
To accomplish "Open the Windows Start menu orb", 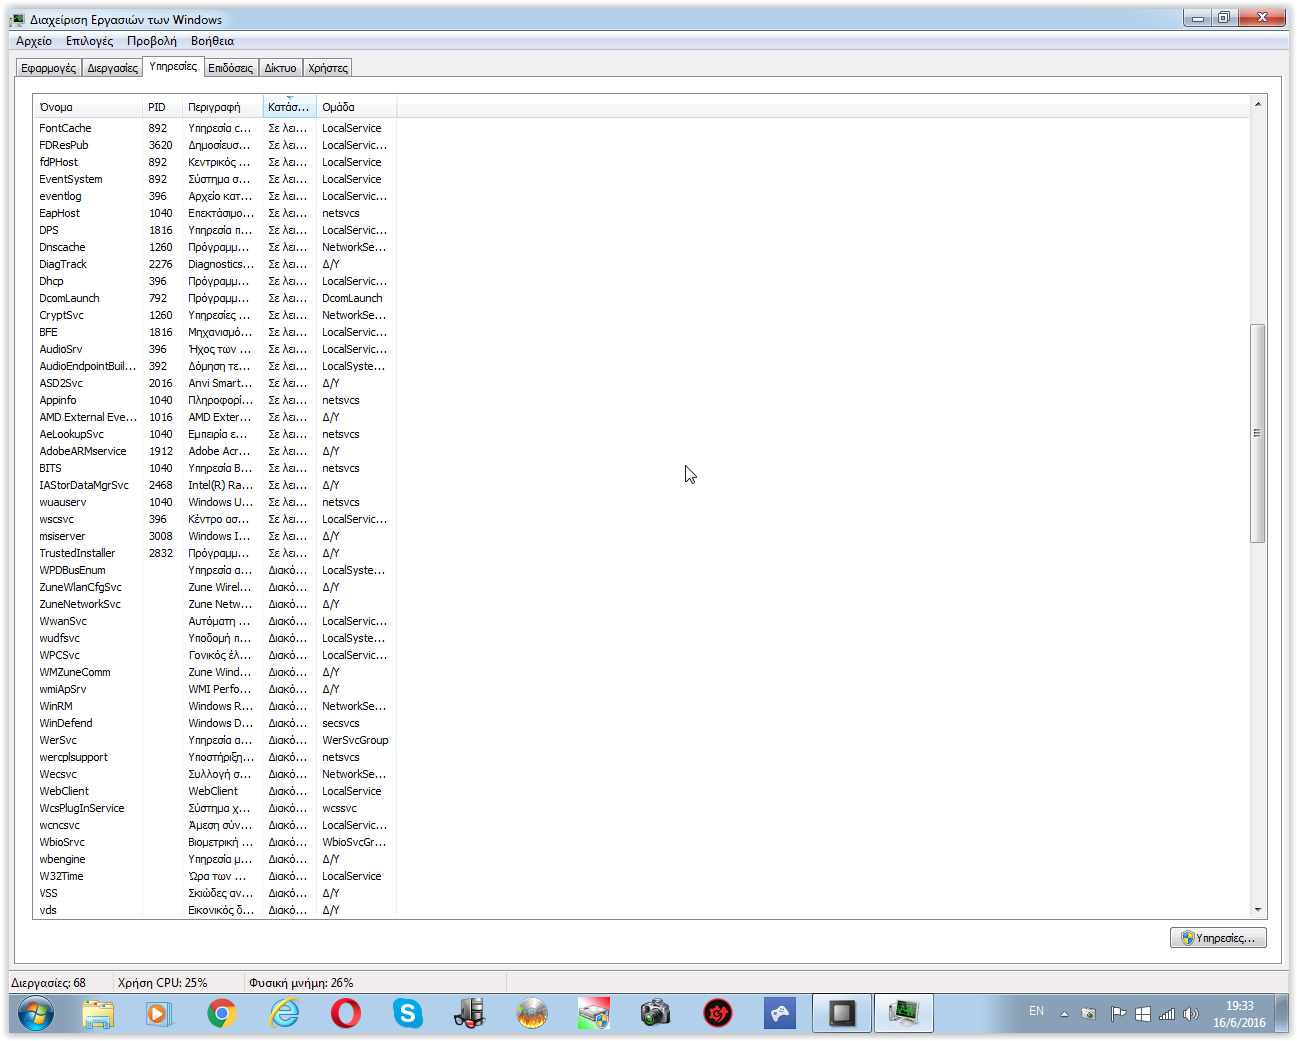I will pyautogui.click(x=35, y=1014).
